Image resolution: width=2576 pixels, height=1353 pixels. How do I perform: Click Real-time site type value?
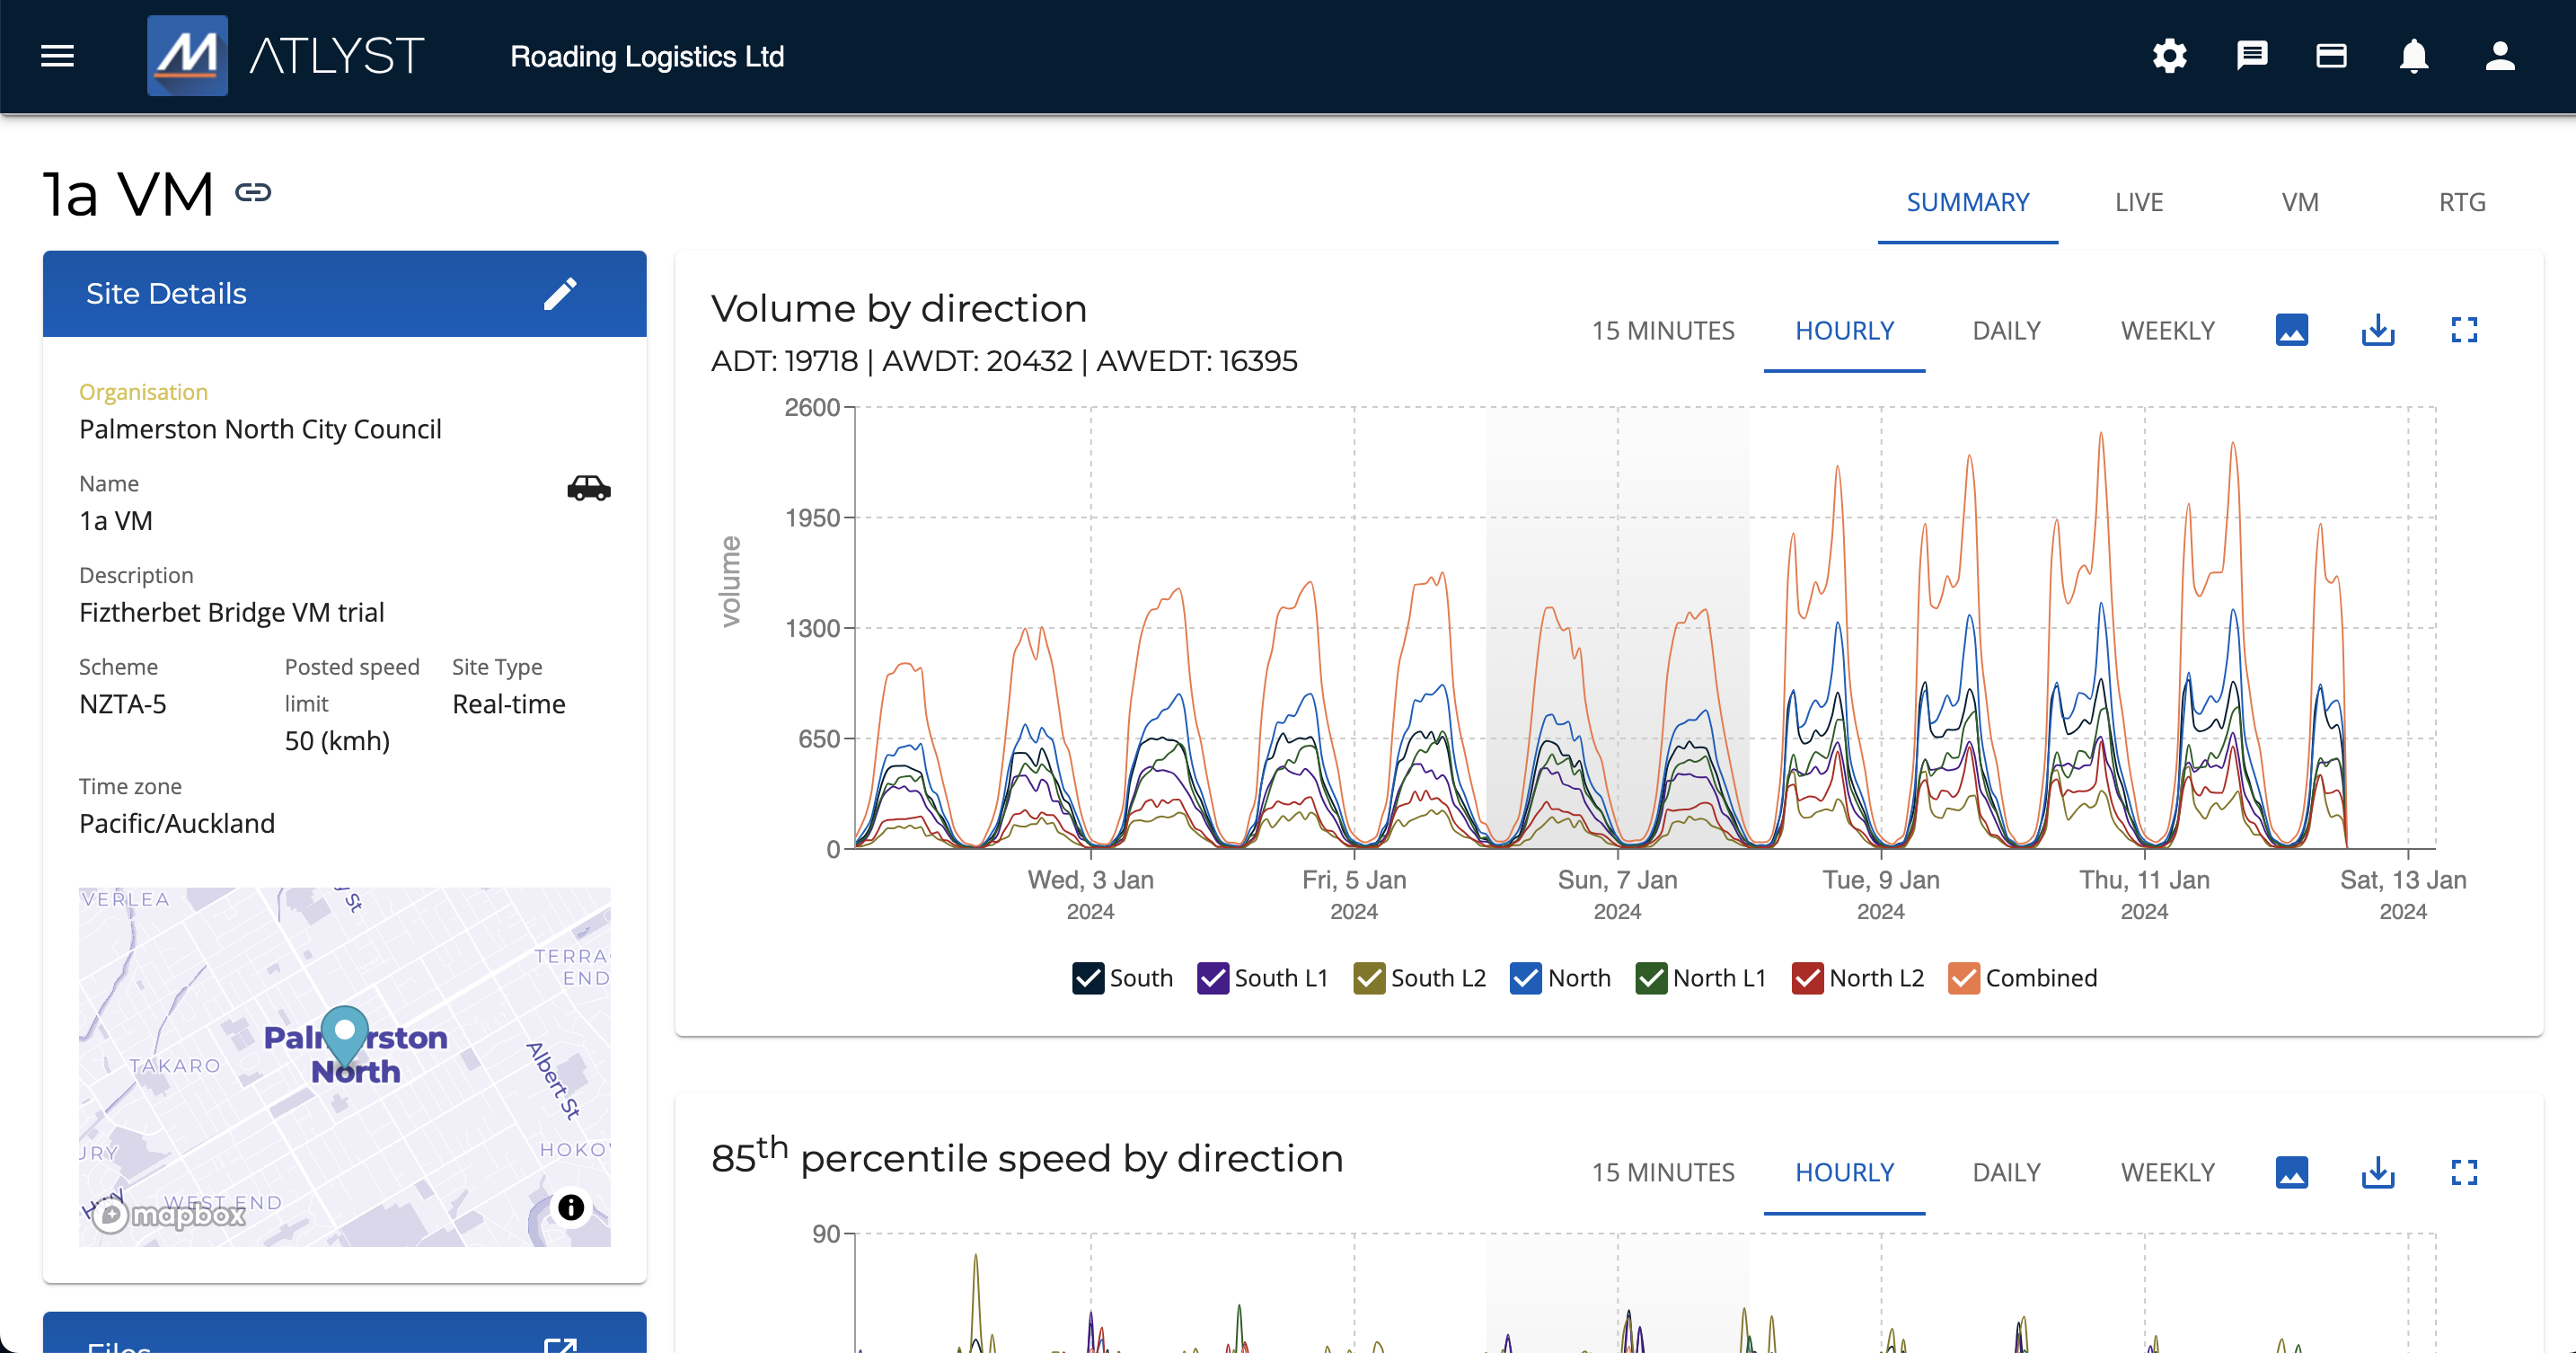tap(508, 704)
